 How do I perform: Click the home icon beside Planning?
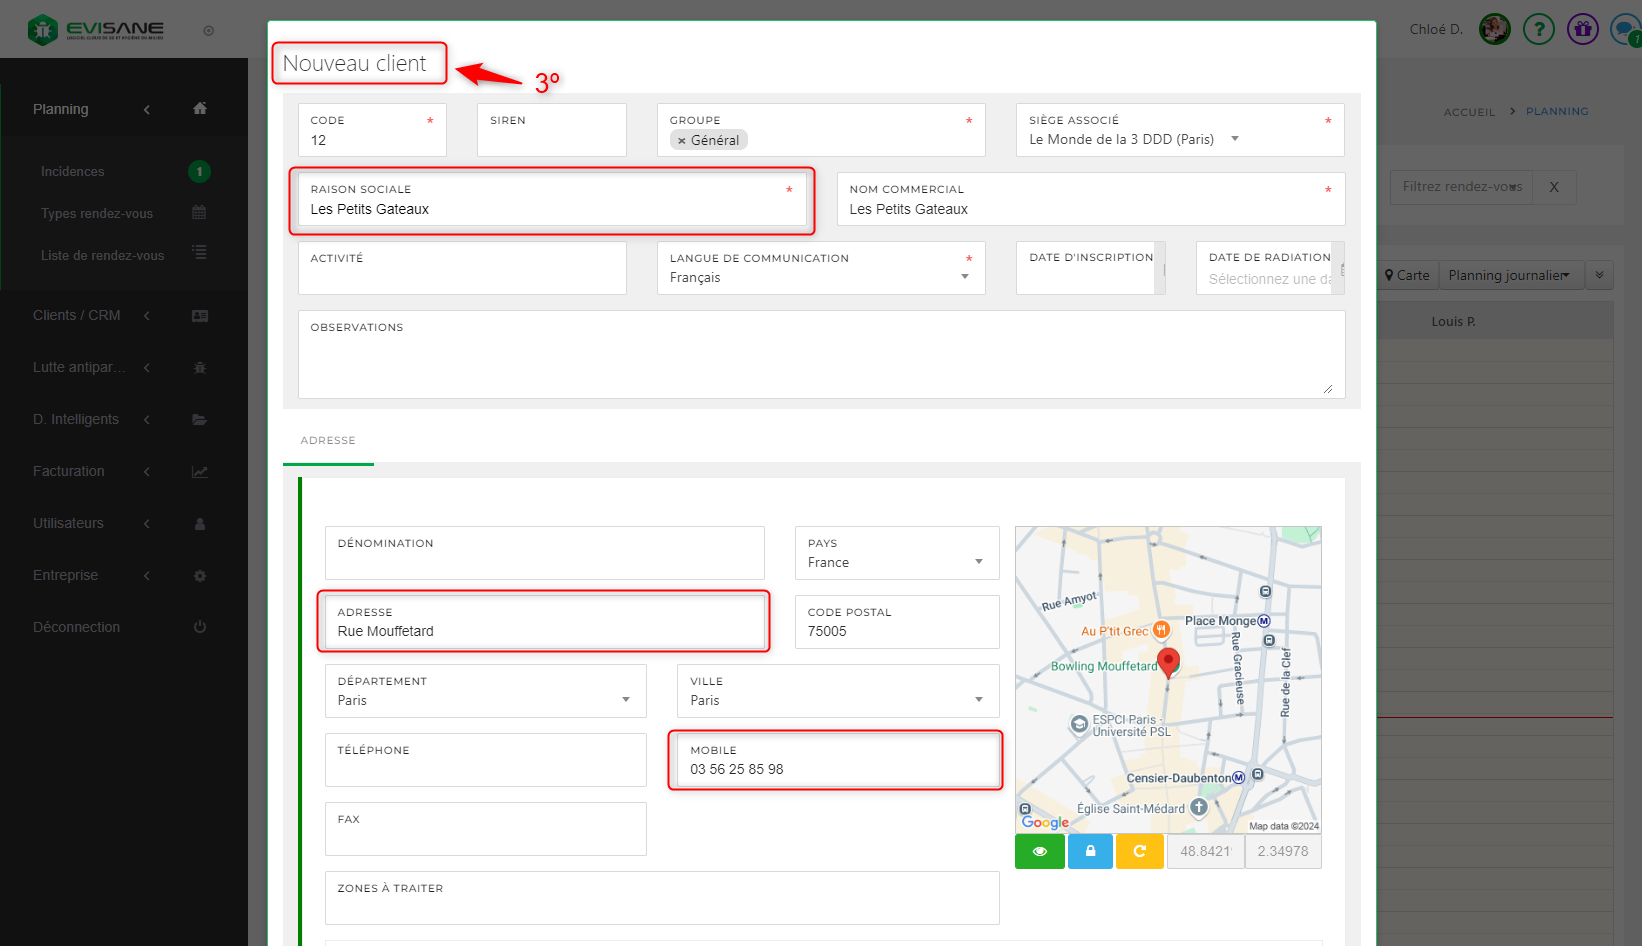coord(200,109)
